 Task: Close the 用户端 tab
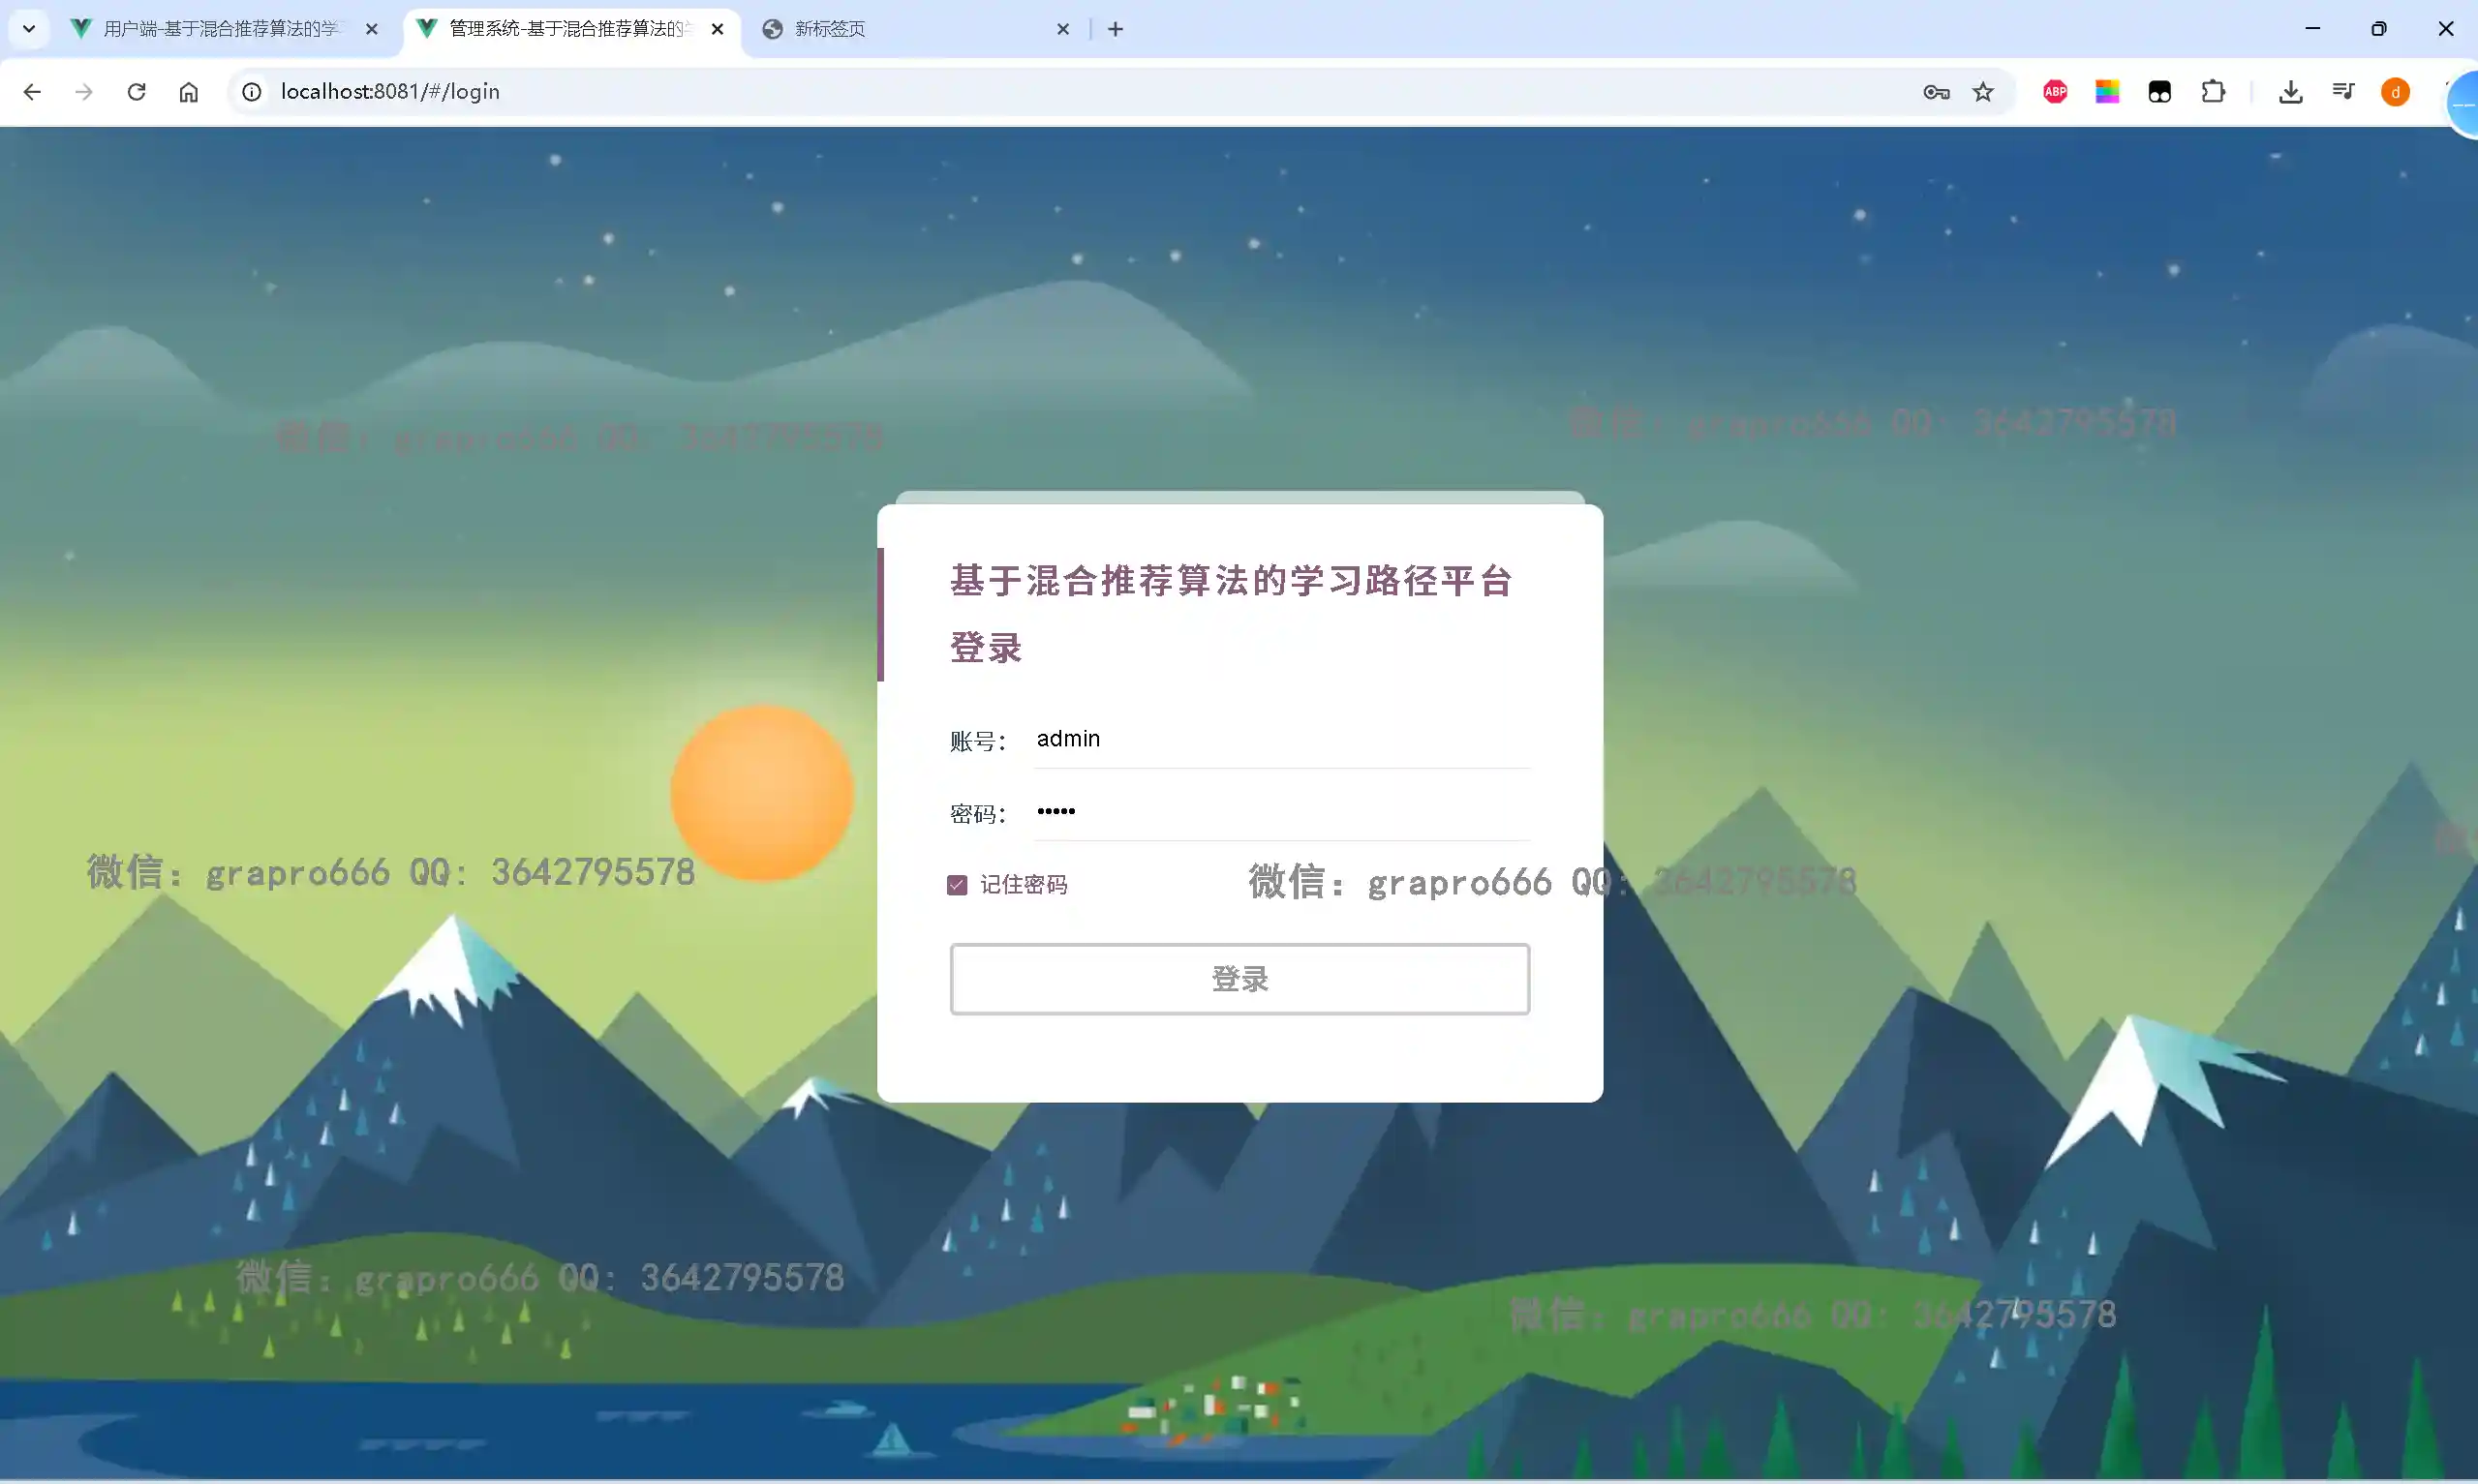(372, 29)
